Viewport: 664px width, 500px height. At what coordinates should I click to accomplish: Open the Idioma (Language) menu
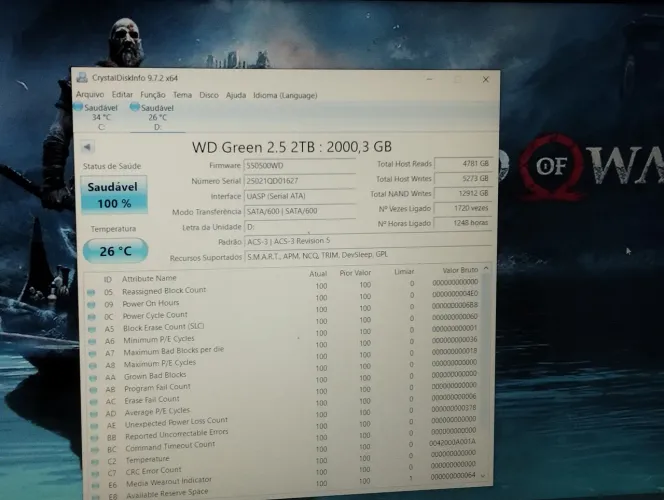click(x=285, y=96)
